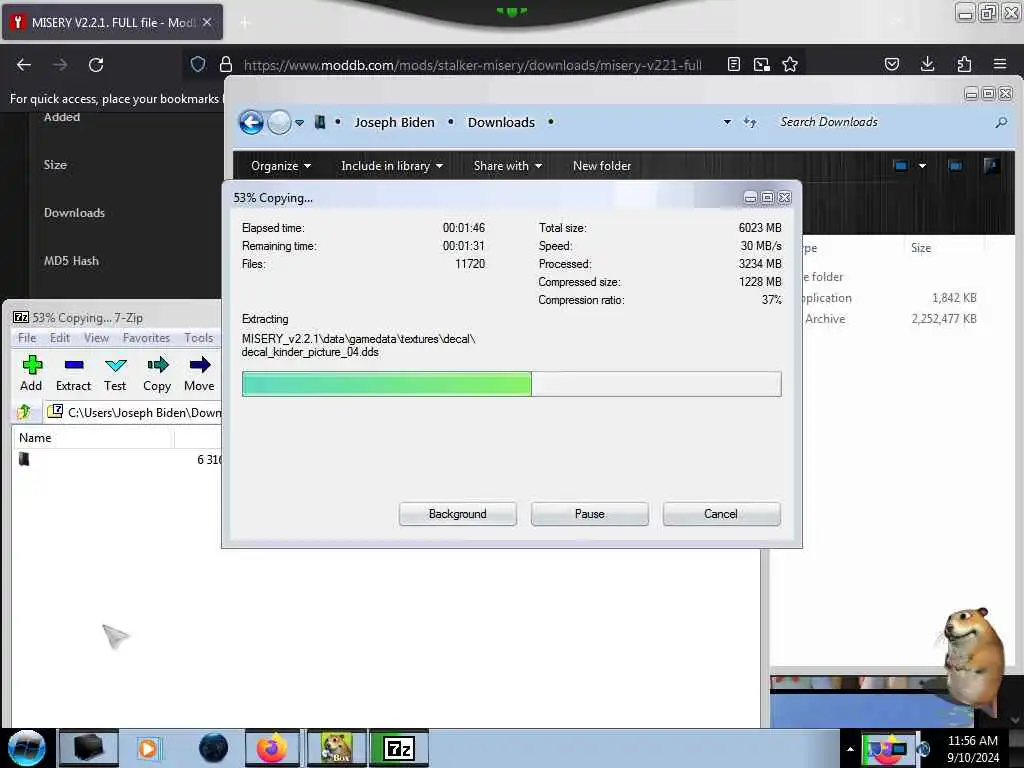
Task: Click Explorer forward navigation button
Action: coord(280,122)
